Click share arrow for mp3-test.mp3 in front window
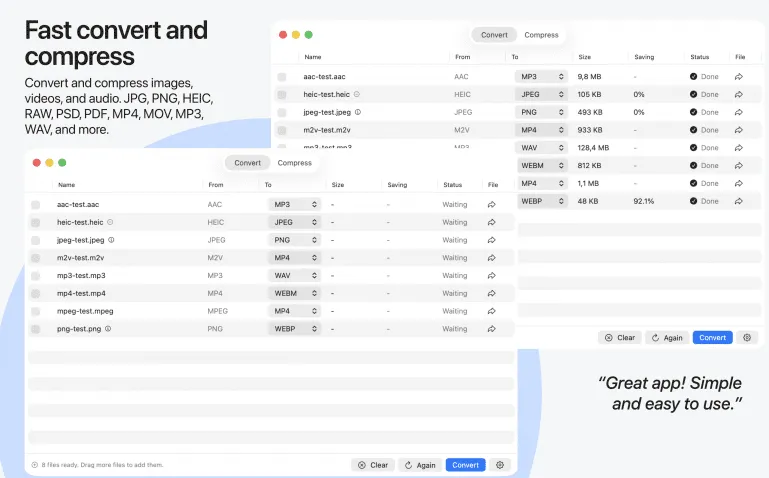Image resolution: width=769 pixels, height=478 pixels. [491, 276]
